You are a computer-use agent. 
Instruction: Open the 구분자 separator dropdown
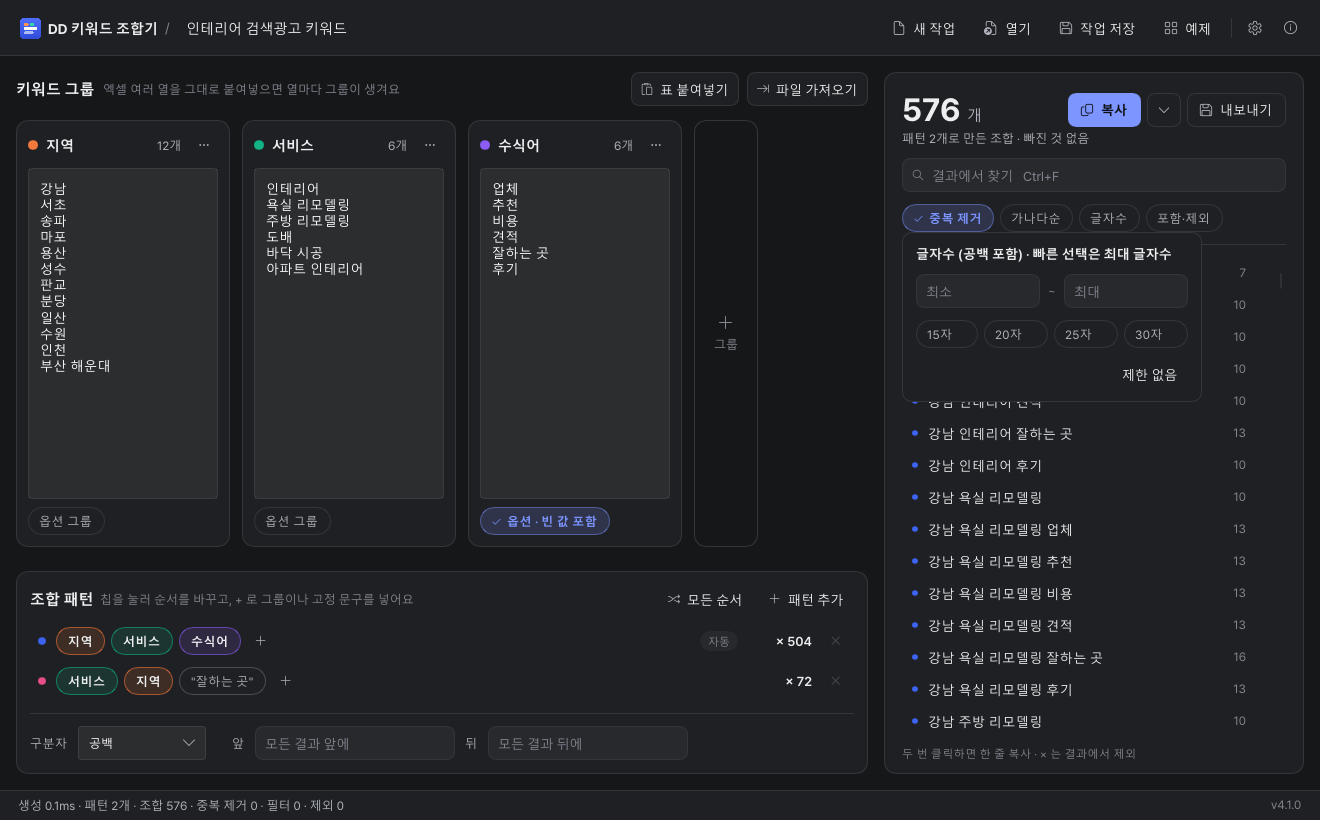142,743
